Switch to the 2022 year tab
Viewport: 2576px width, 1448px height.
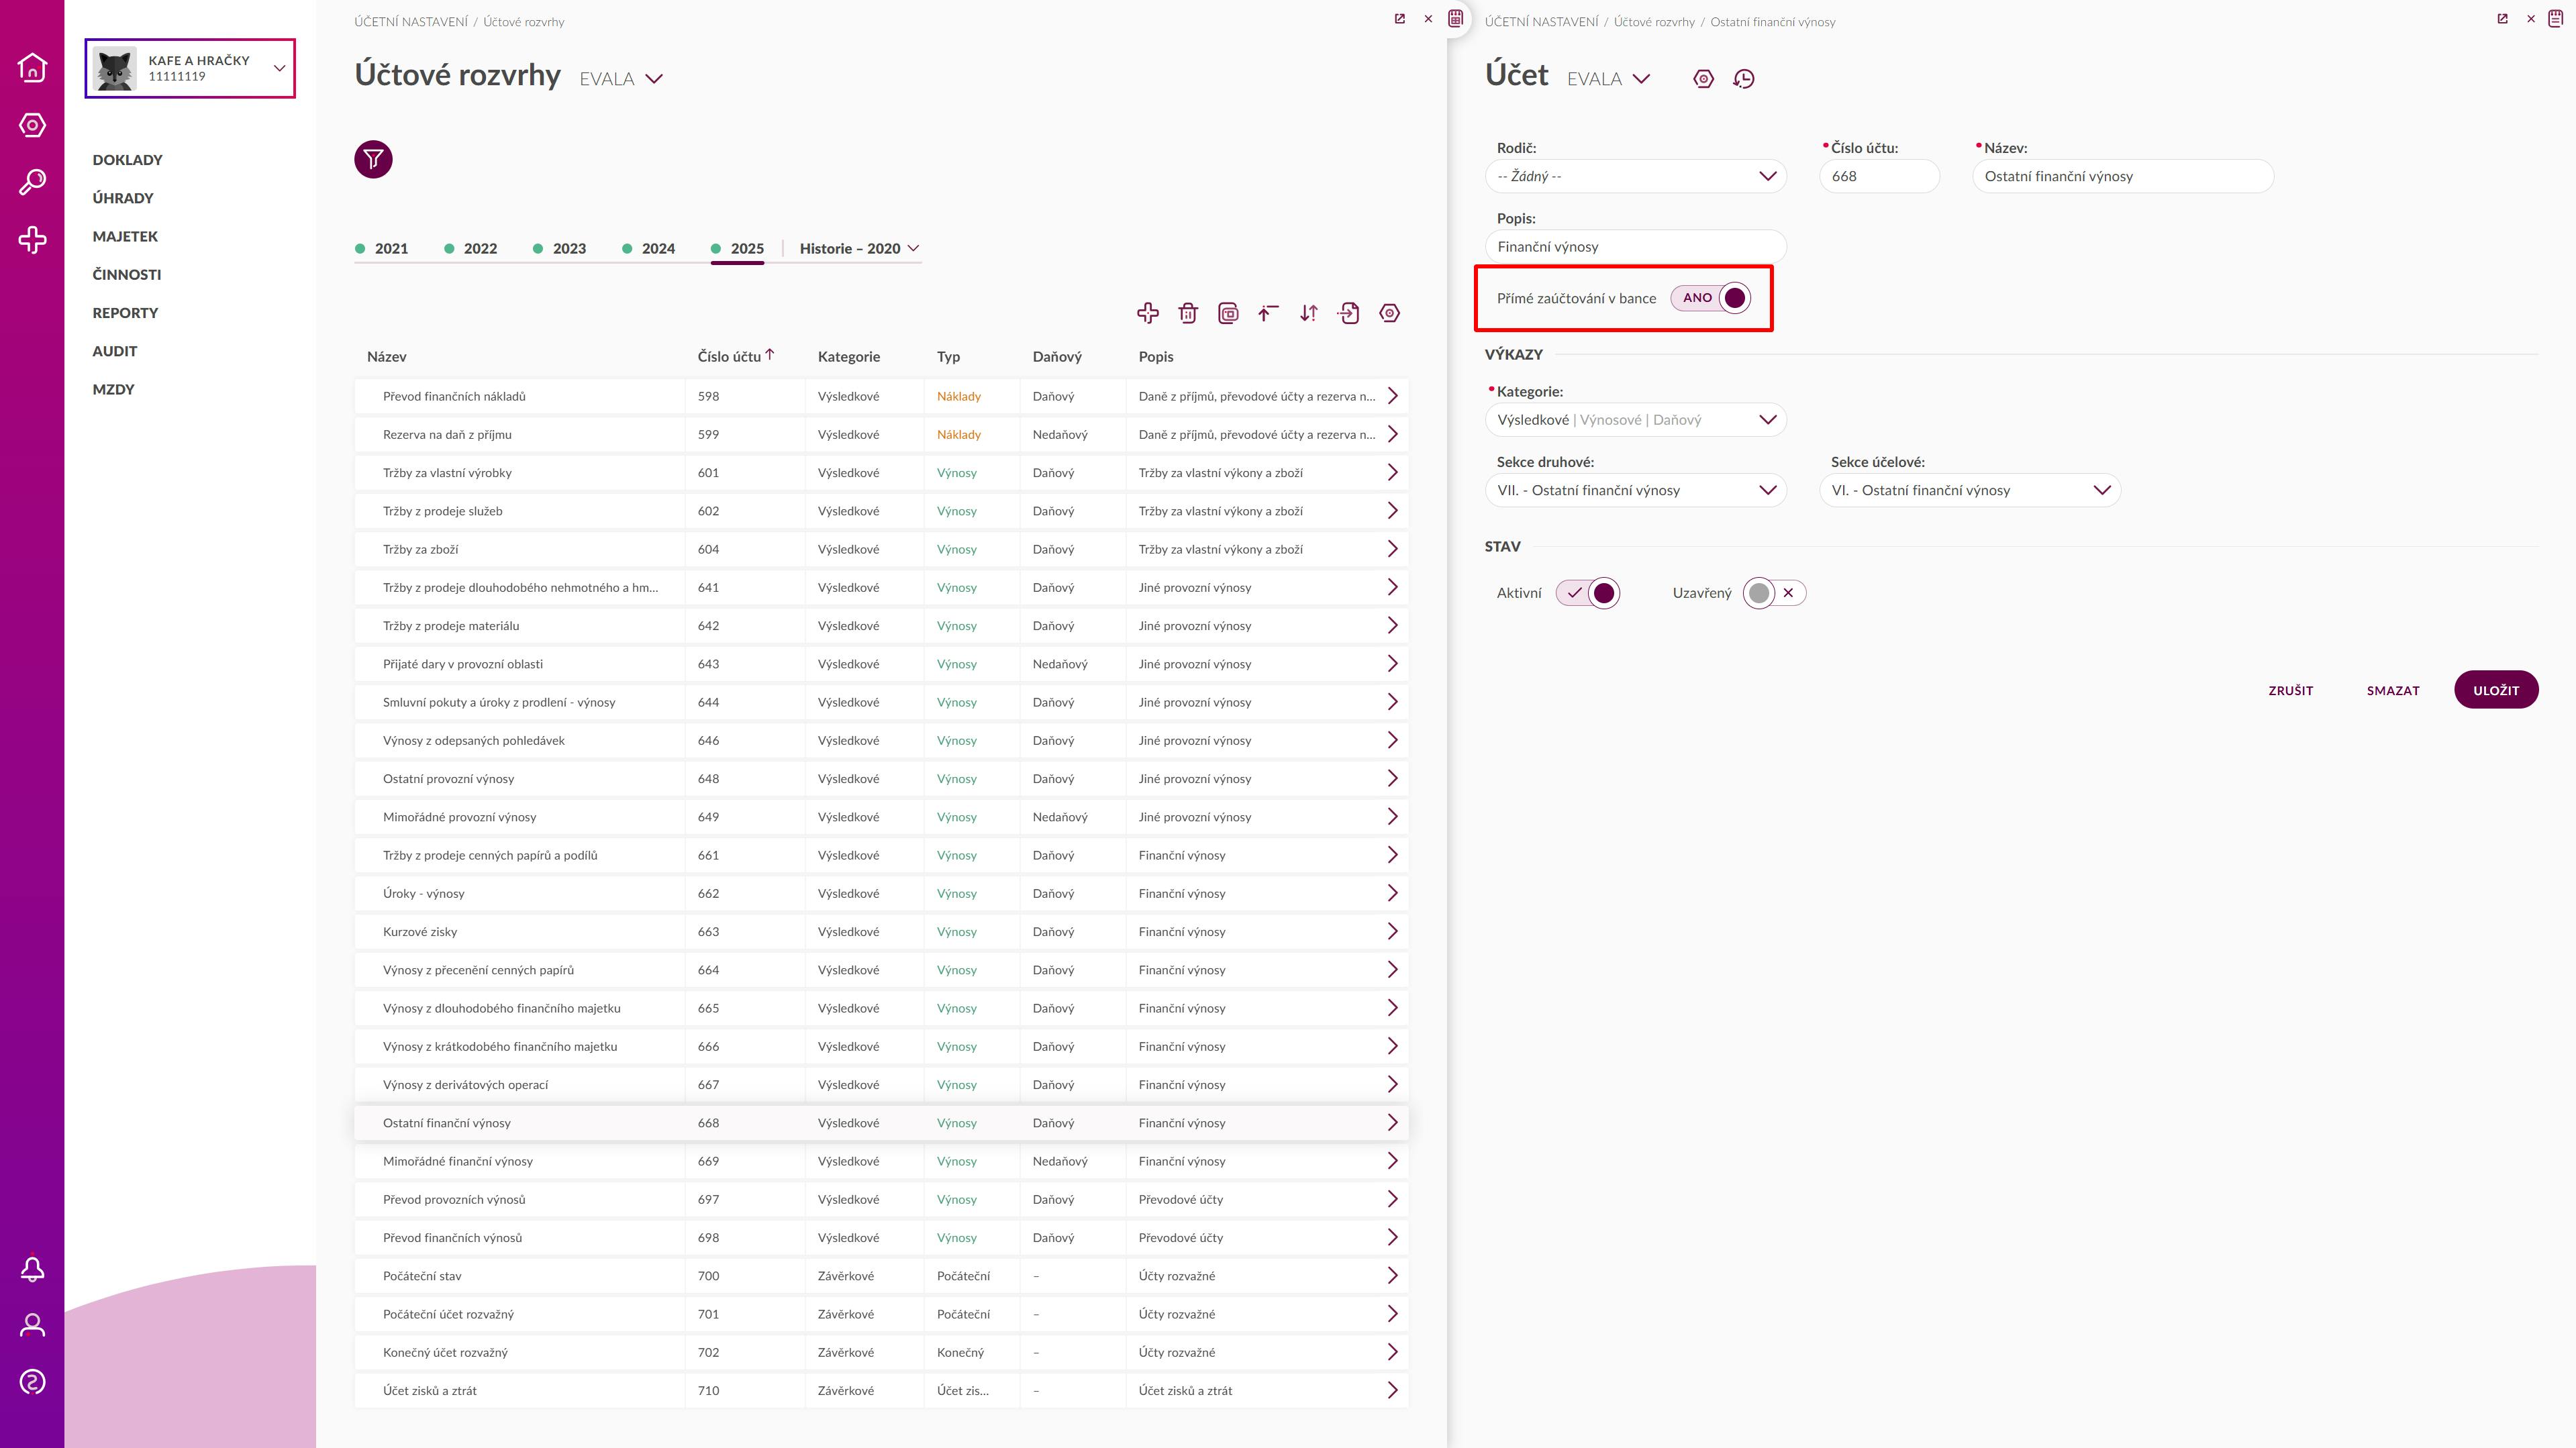click(471, 248)
